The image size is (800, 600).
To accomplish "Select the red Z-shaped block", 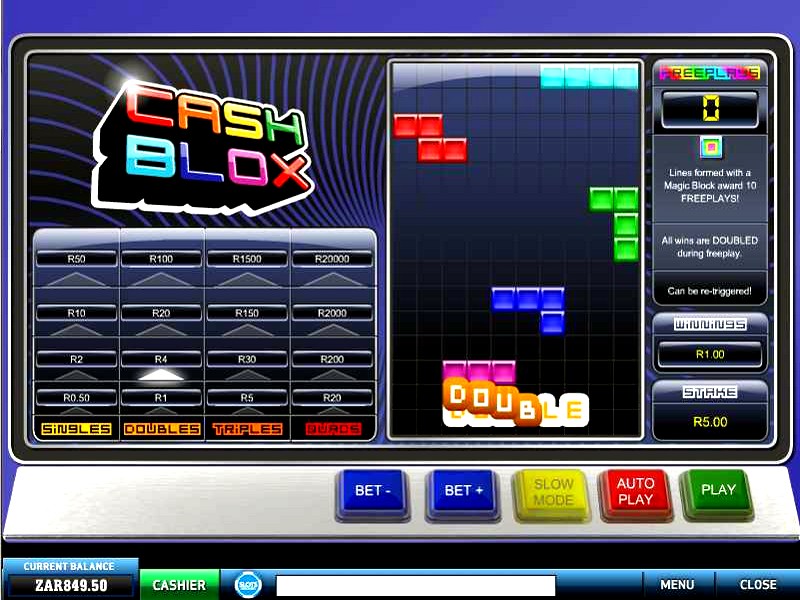I will click(430, 138).
